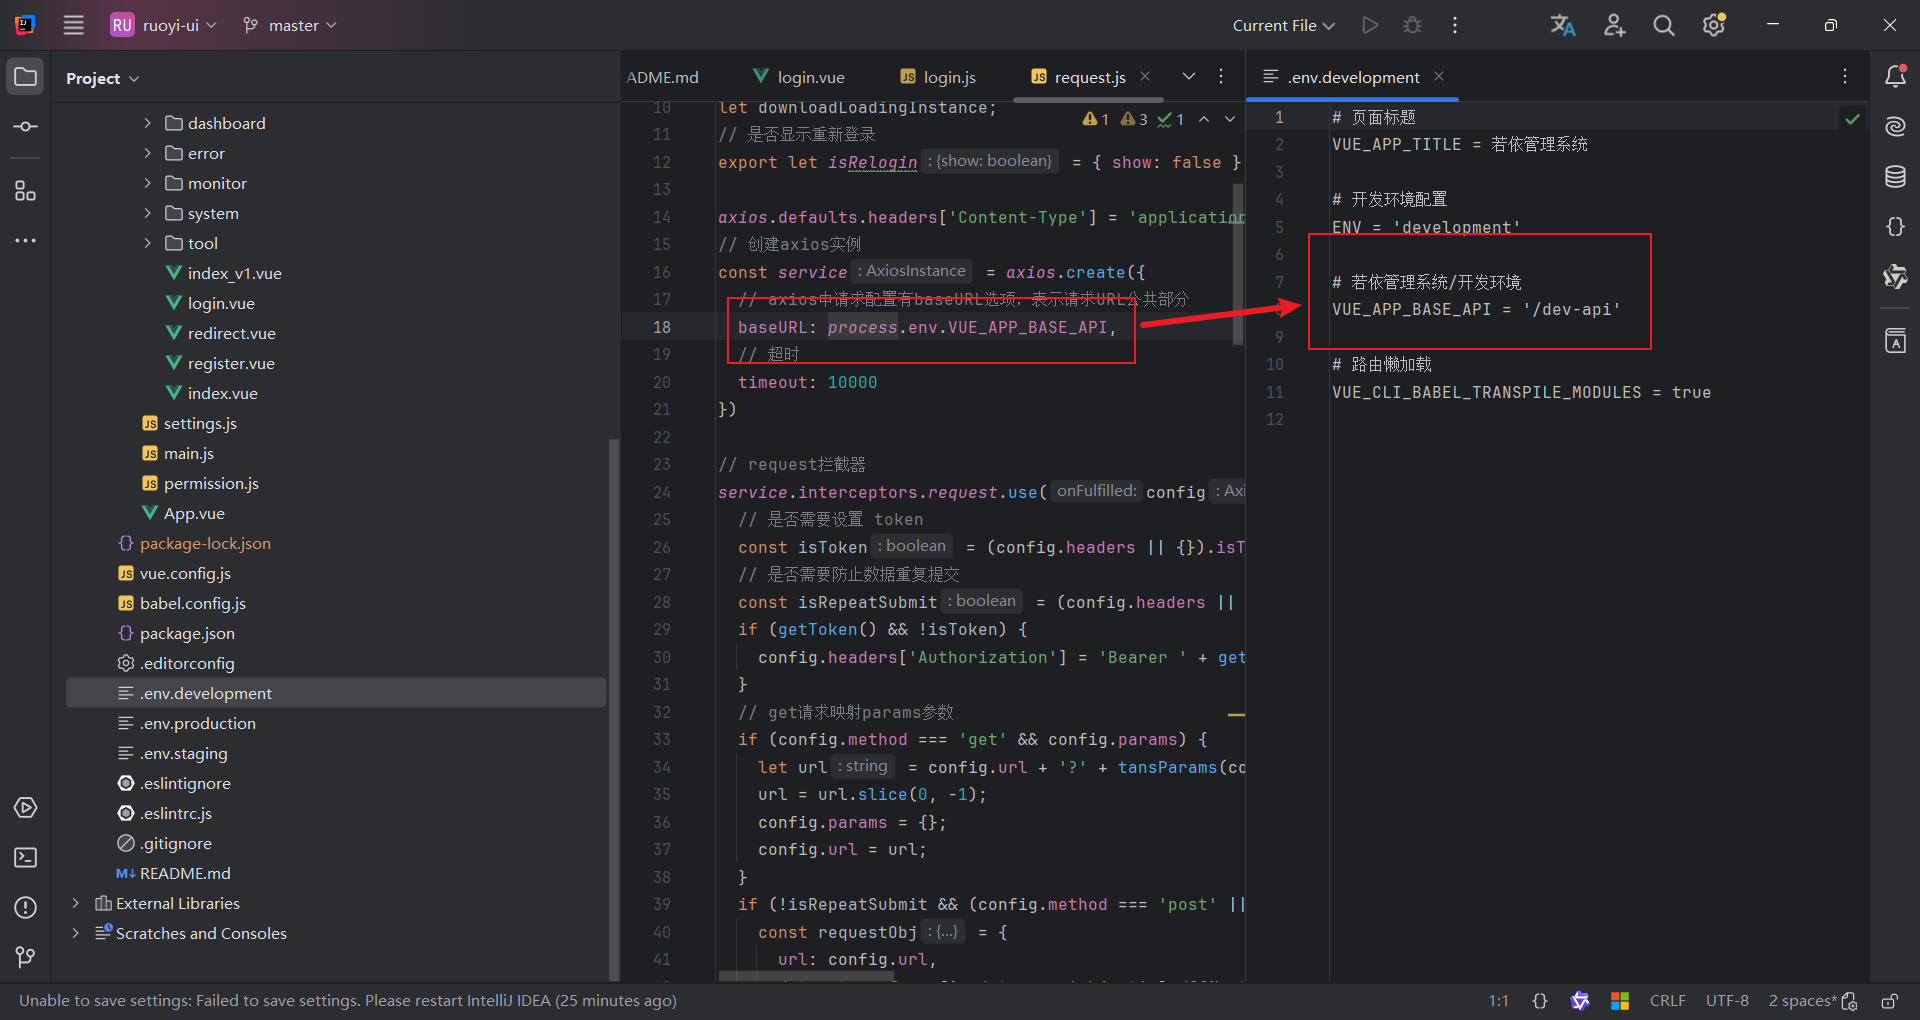
Task: Select package.json in project tree
Action: coord(187,633)
